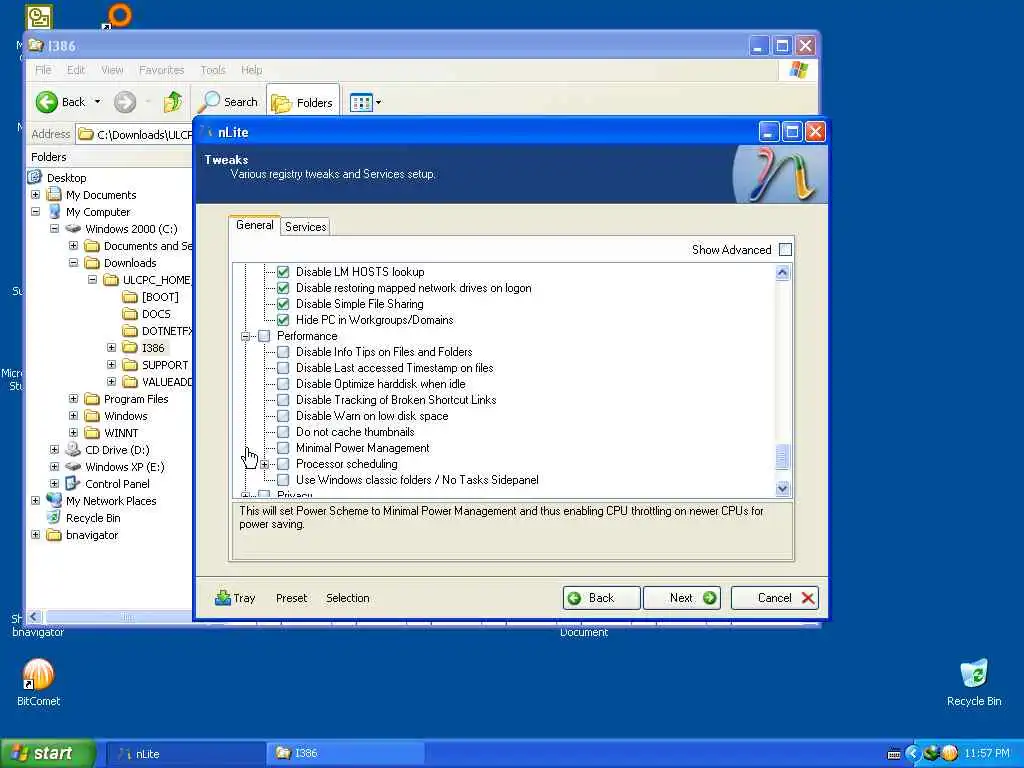Collapse the Performance tree node
This screenshot has height=768, width=1024.
(x=246, y=336)
